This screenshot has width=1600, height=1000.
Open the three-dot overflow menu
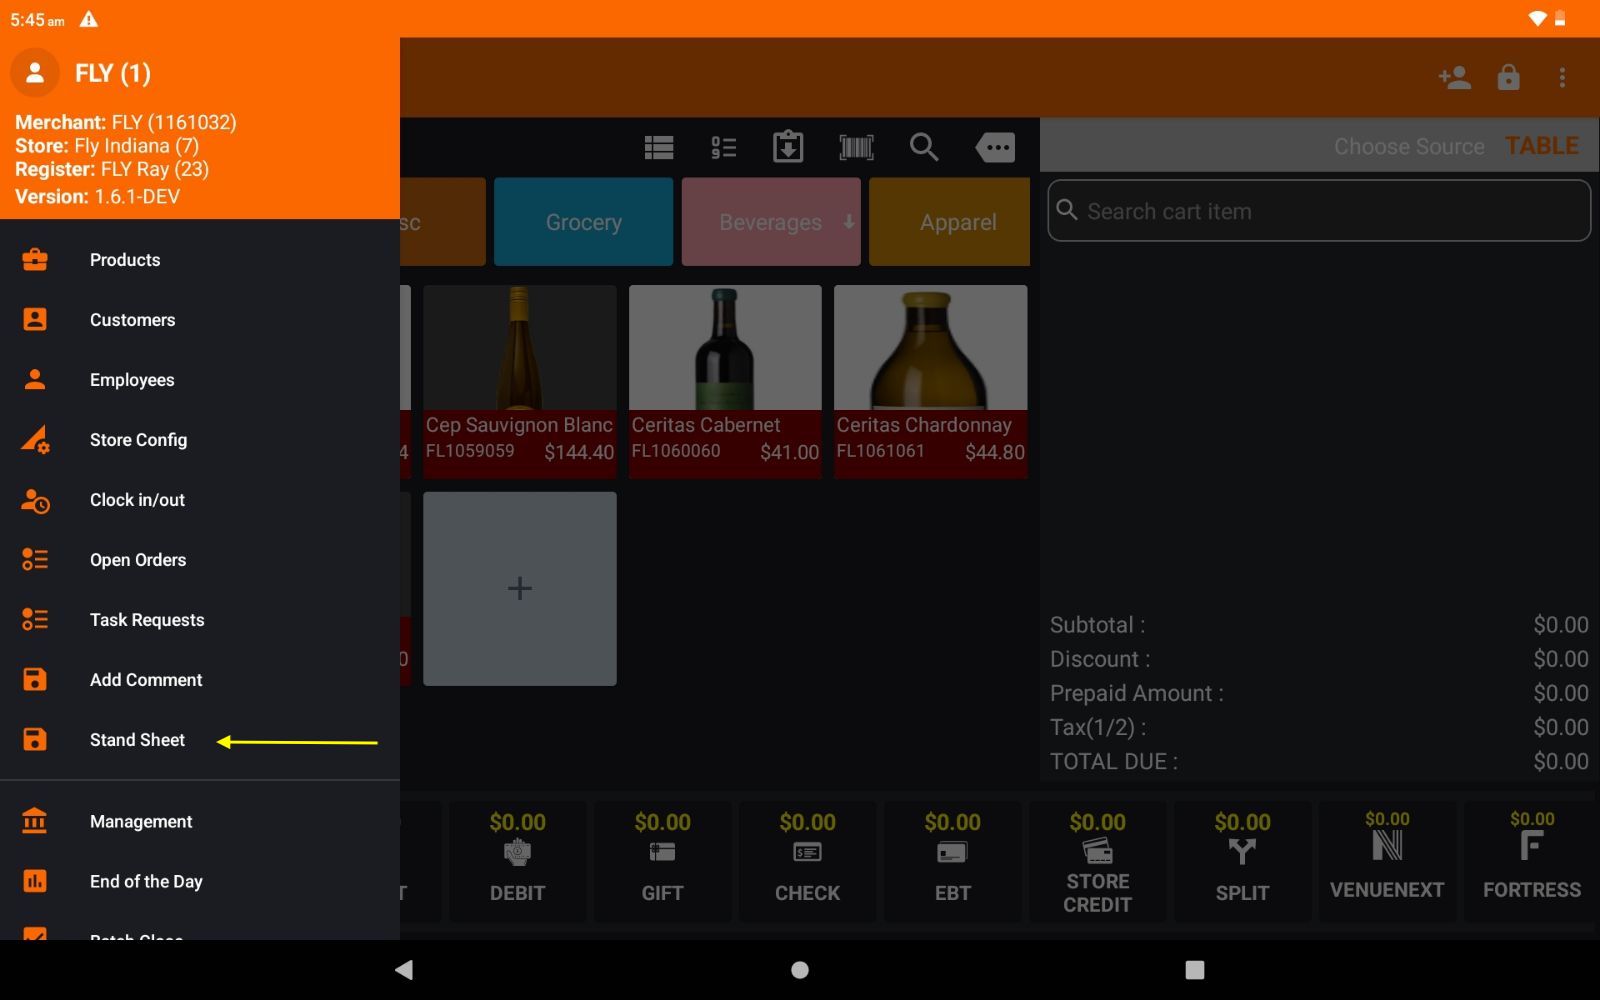1561,77
